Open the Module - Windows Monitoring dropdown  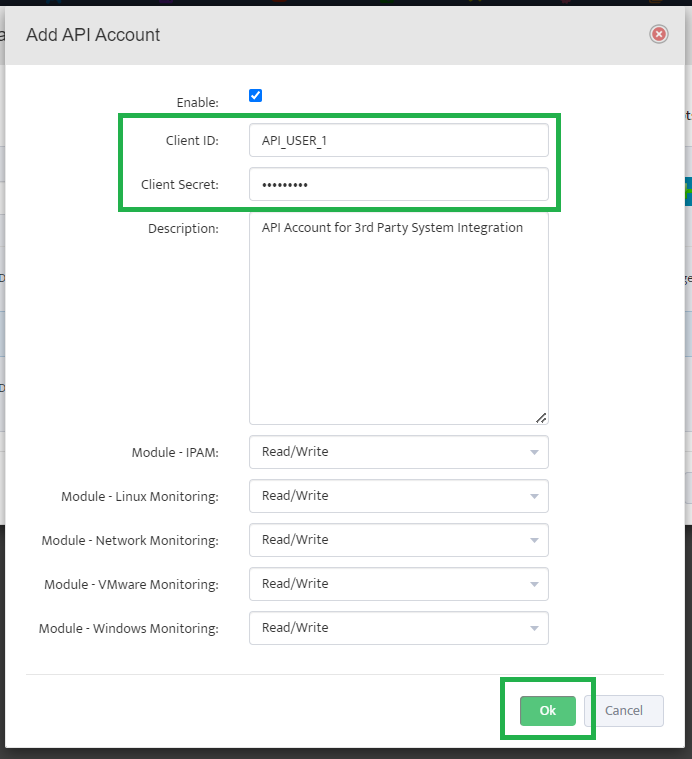[399, 628]
